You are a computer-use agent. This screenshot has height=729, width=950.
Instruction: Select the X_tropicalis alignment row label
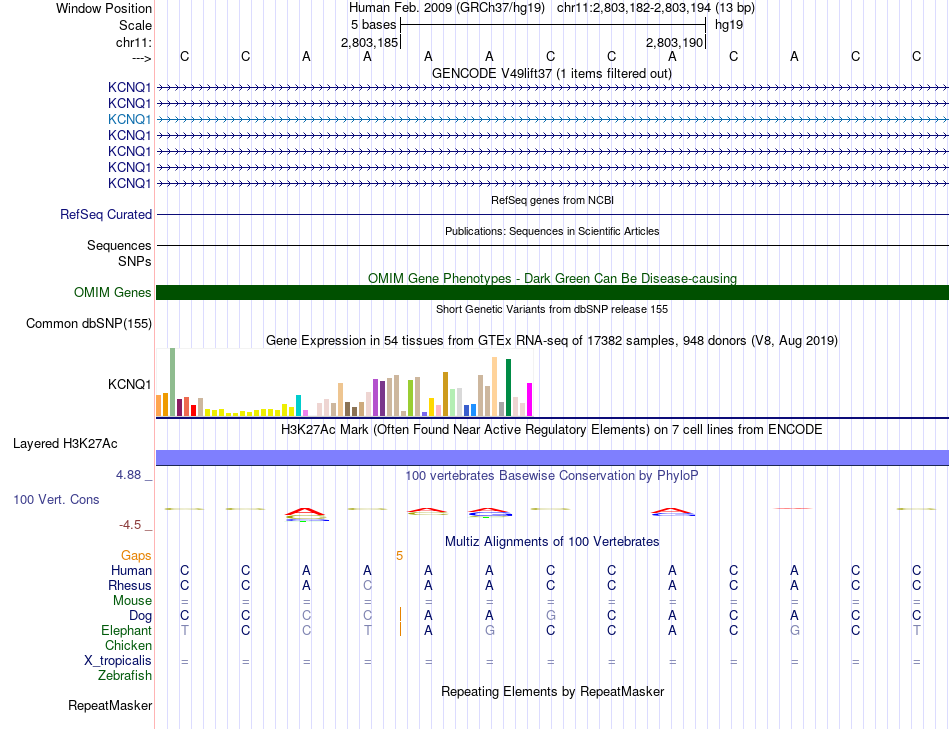[118, 661]
